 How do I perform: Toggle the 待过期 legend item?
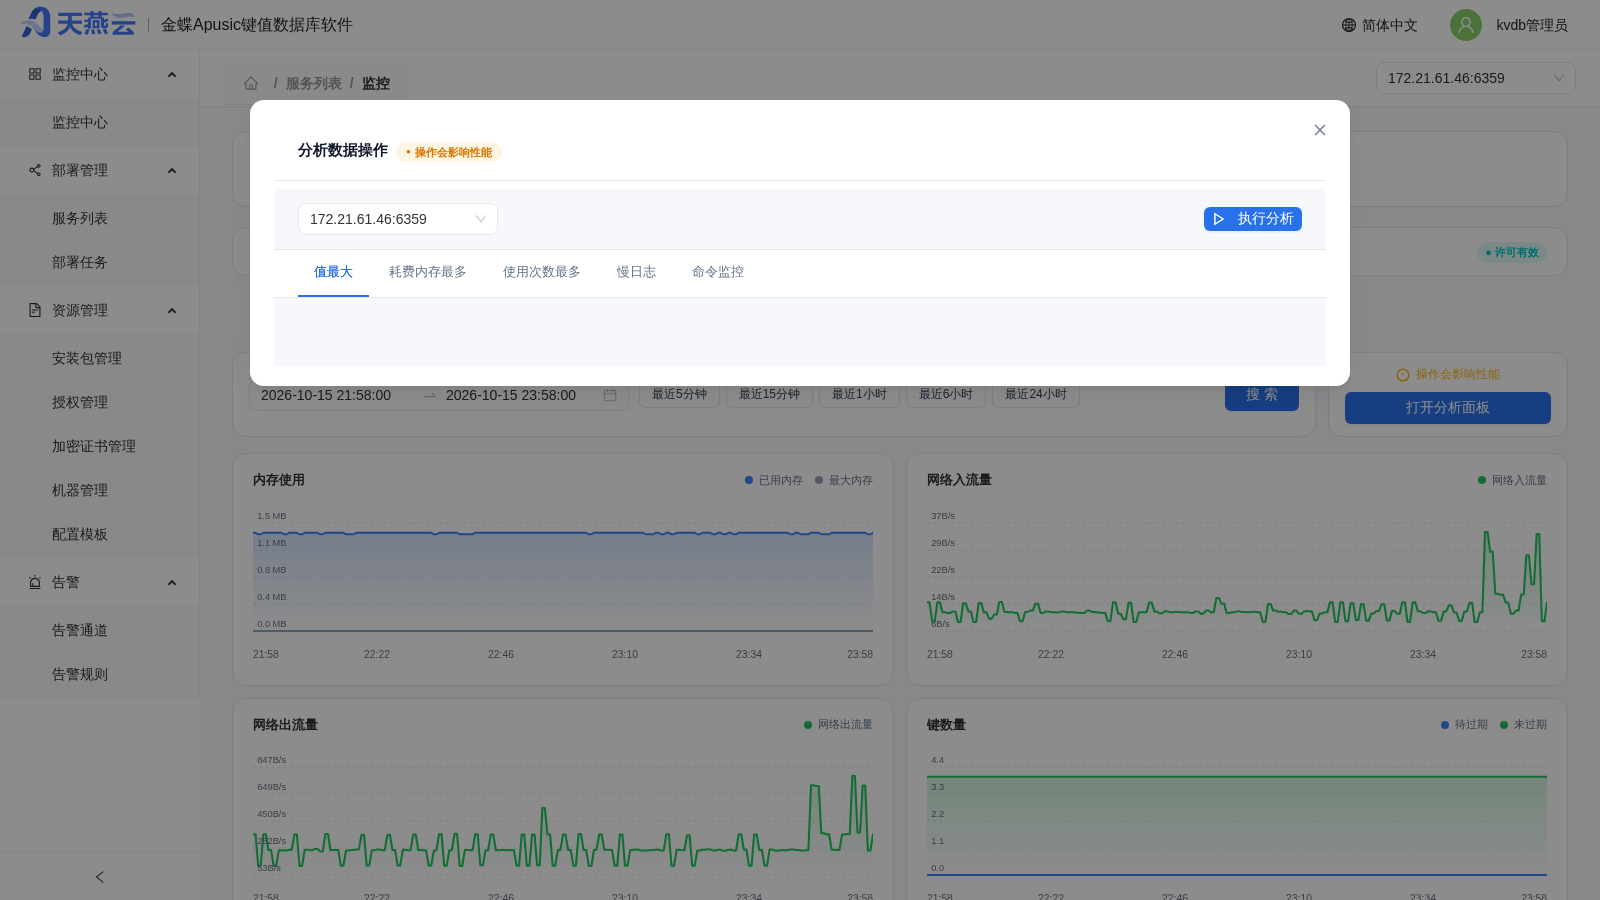[1464, 725]
